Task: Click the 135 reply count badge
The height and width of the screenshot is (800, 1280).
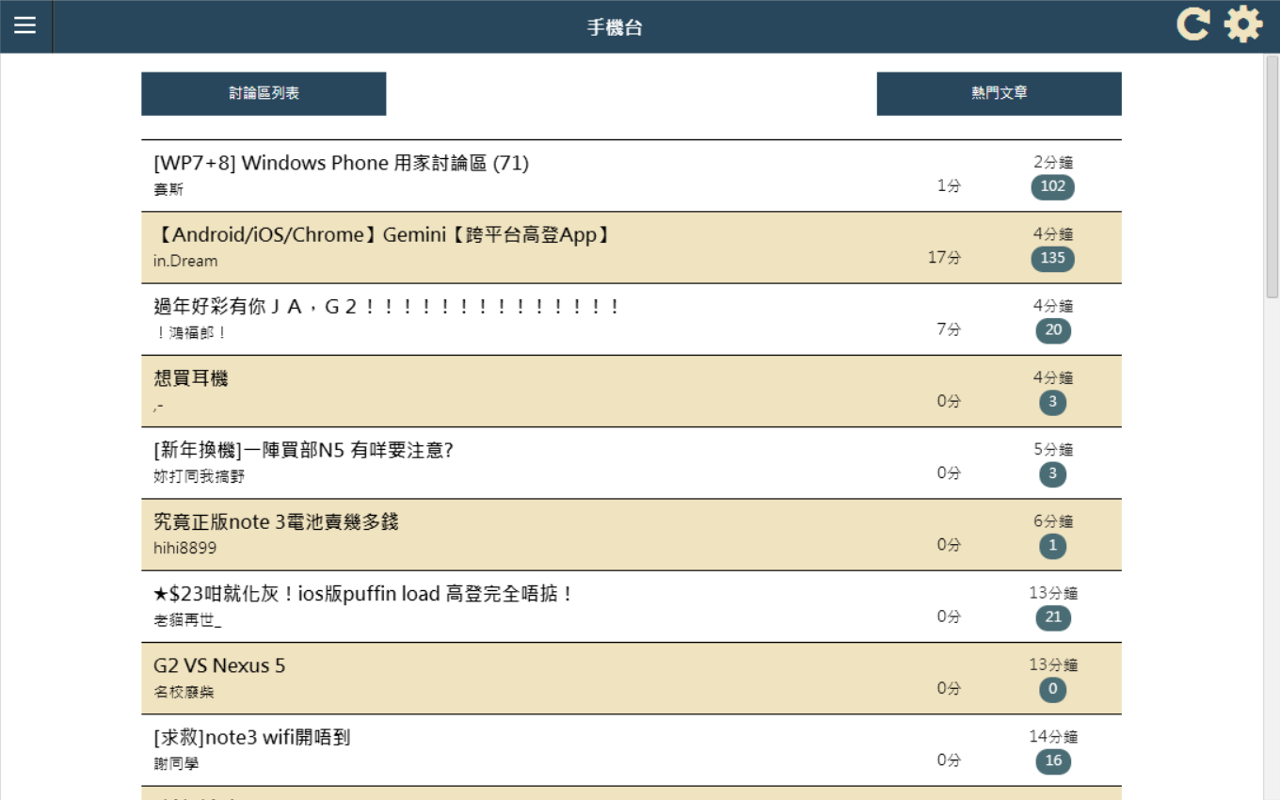Action: click(1053, 259)
